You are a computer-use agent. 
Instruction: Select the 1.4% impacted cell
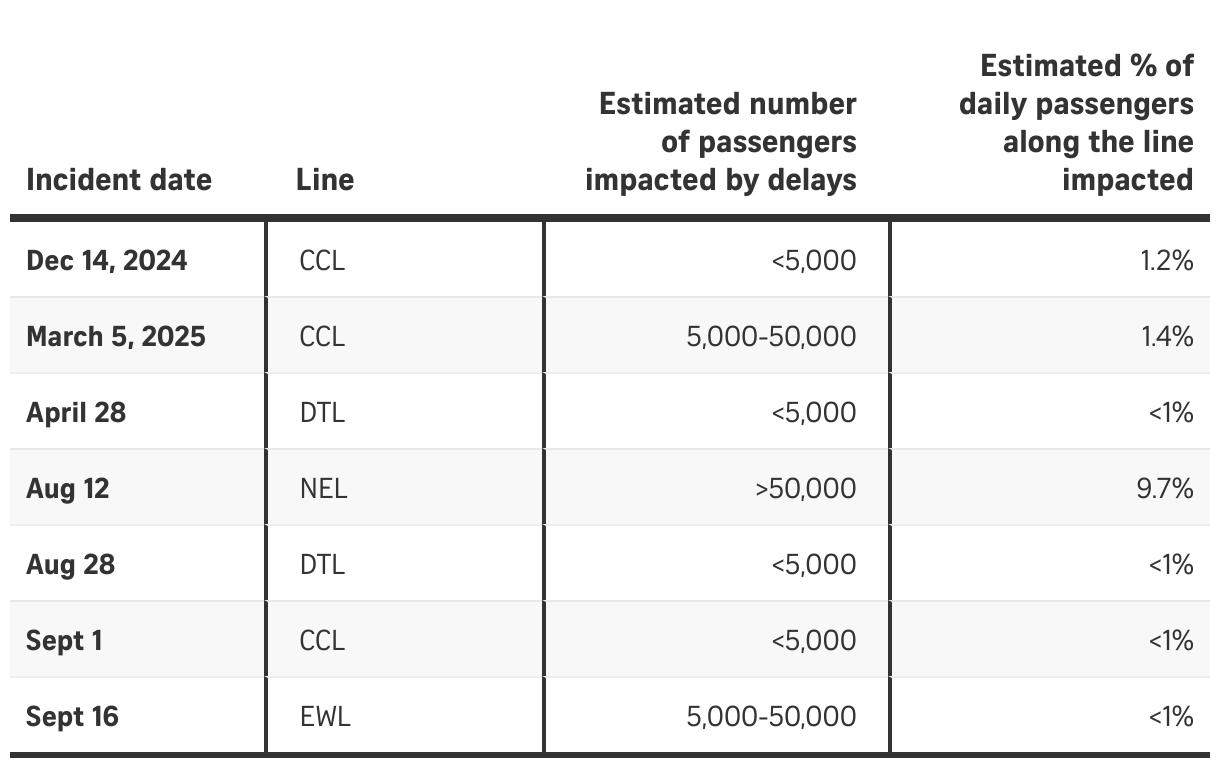point(1167,337)
